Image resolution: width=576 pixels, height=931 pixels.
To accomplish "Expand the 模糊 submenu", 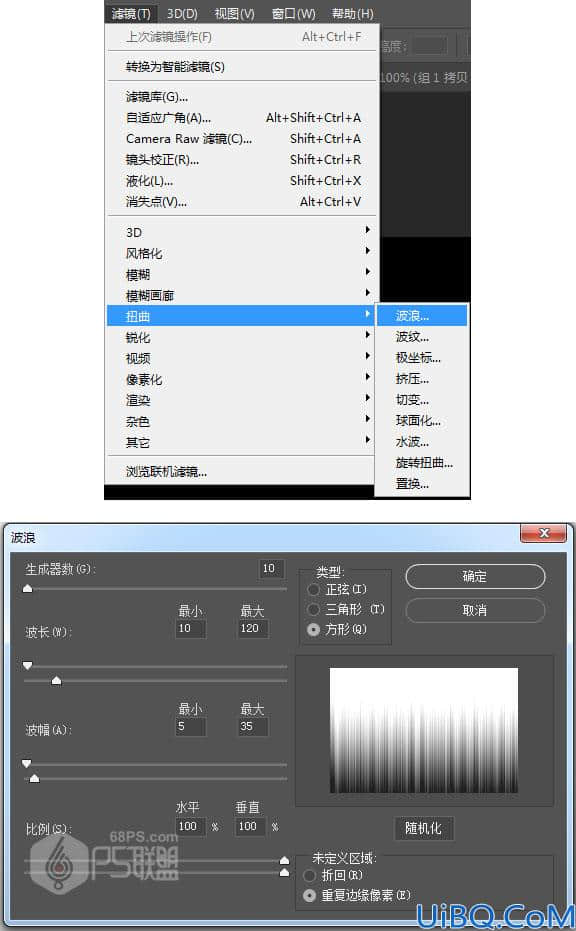I will pyautogui.click(x=242, y=274).
